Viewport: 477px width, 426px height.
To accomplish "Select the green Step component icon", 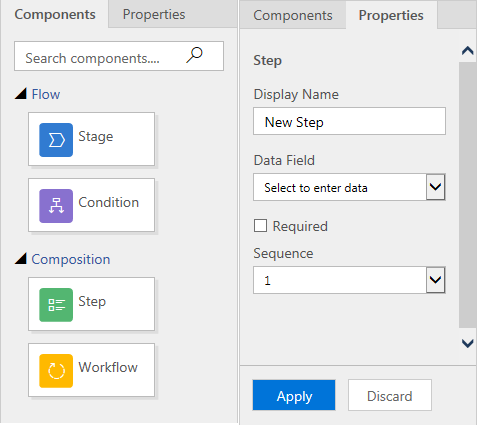I will [56, 305].
